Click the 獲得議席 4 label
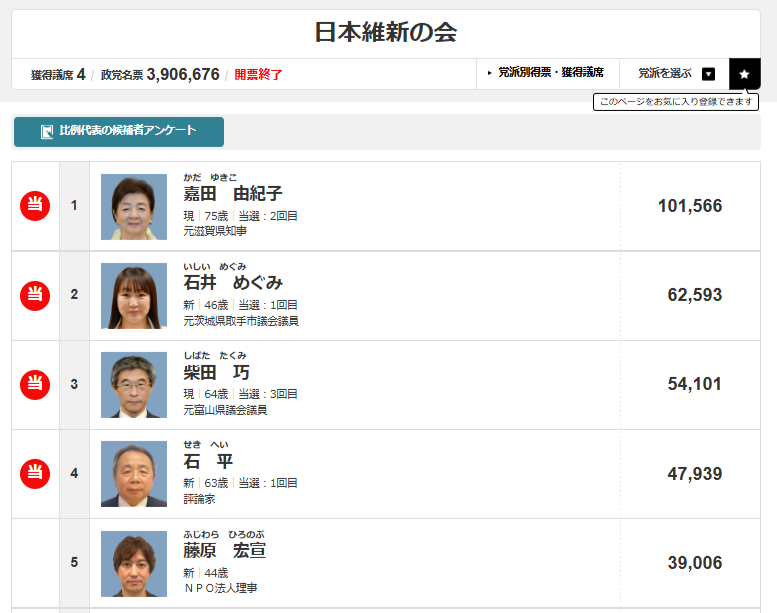This screenshot has width=777, height=613. (58, 74)
